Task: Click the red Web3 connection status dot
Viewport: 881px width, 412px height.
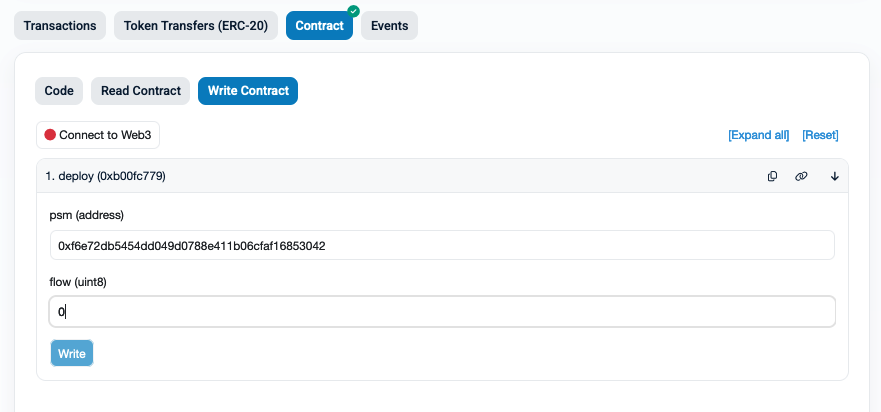Action: coord(50,135)
